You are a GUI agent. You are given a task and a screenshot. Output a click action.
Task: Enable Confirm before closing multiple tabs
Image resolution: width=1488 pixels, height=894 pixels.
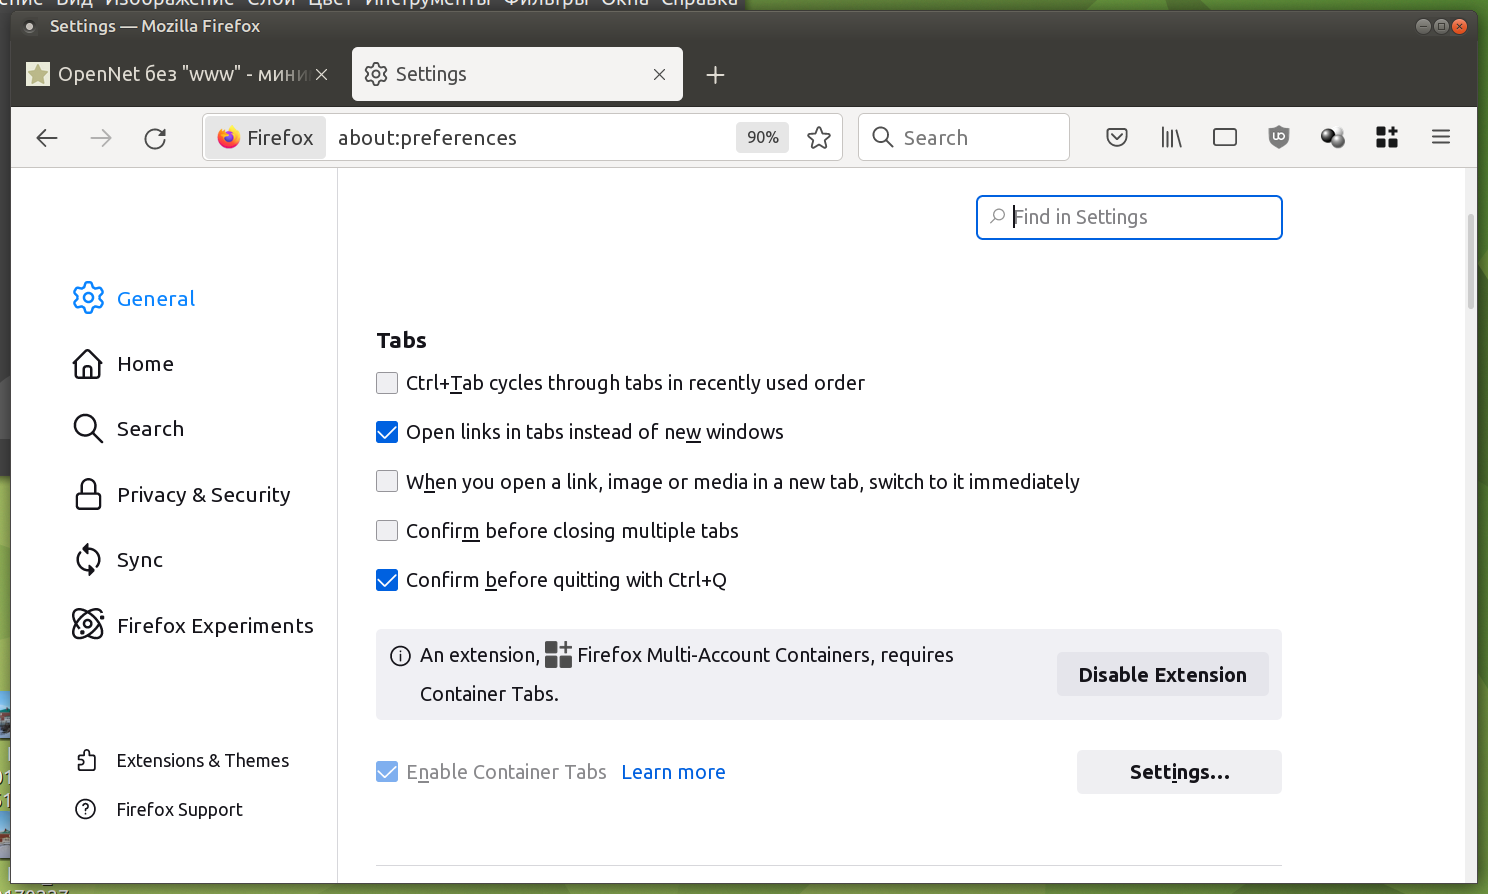pos(387,531)
